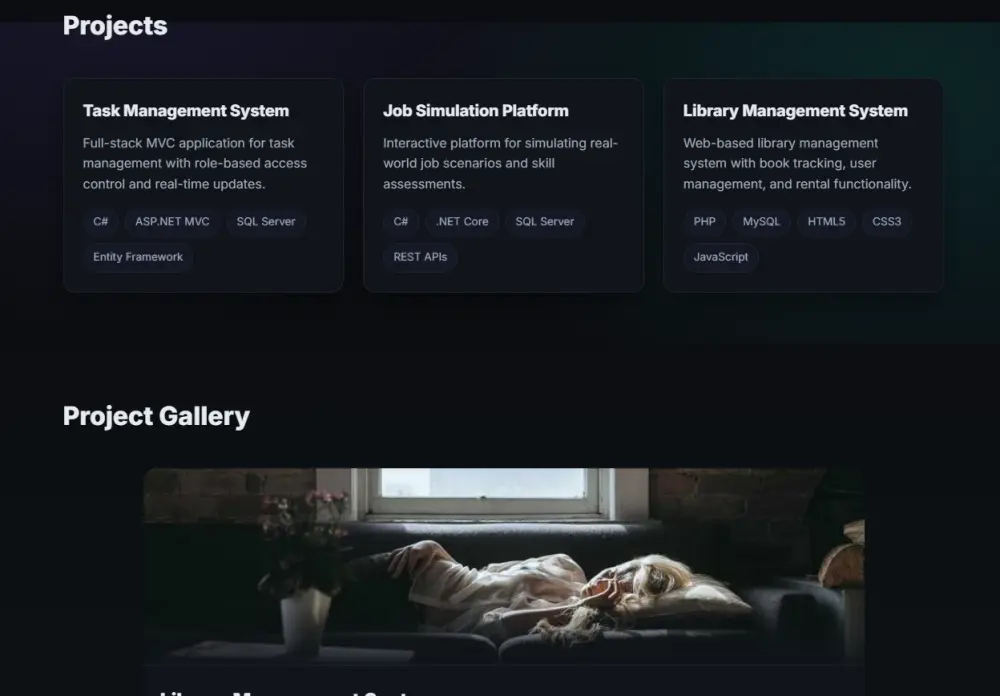Click the Projects section heading
This screenshot has width=1000, height=696.
pos(115,26)
